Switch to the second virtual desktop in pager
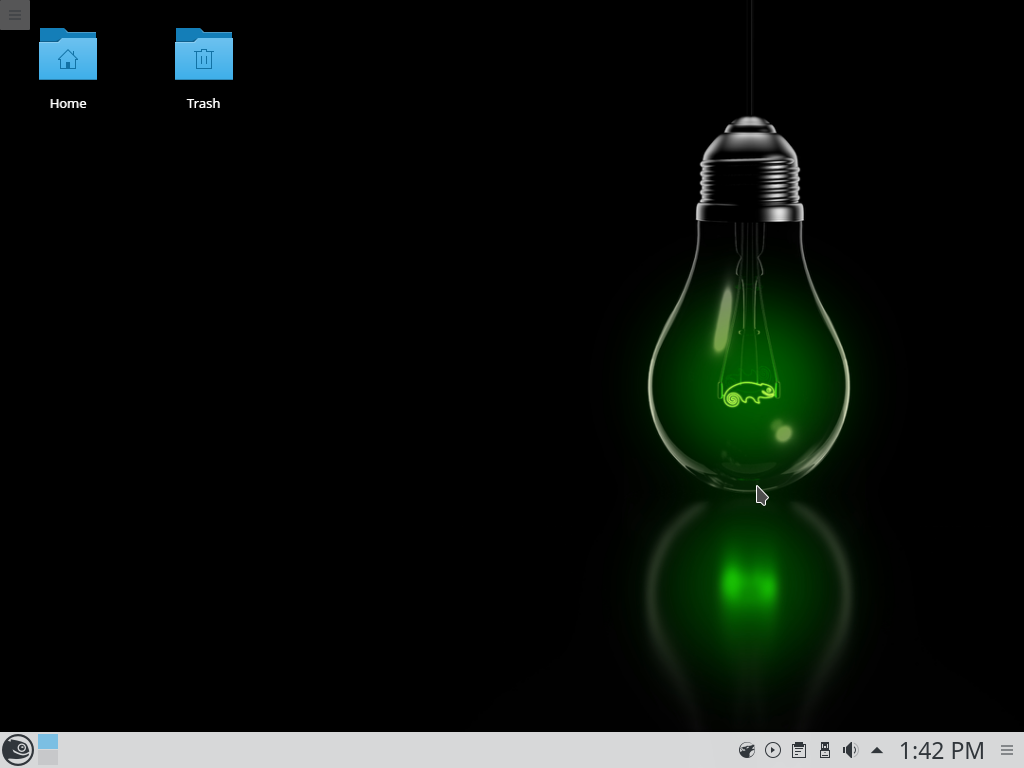Screen dimensions: 1024x768 [x=48, y=758]
